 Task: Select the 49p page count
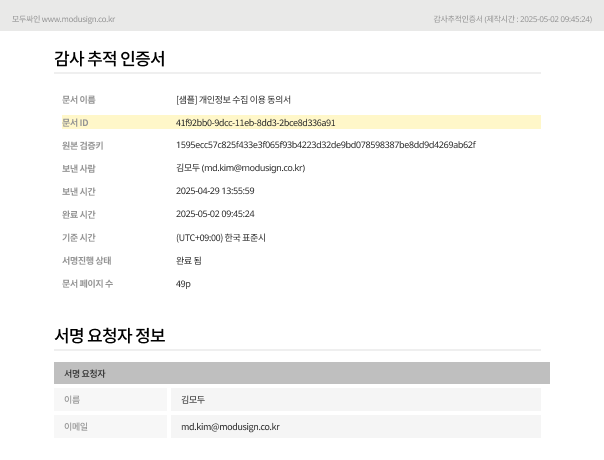183,284
